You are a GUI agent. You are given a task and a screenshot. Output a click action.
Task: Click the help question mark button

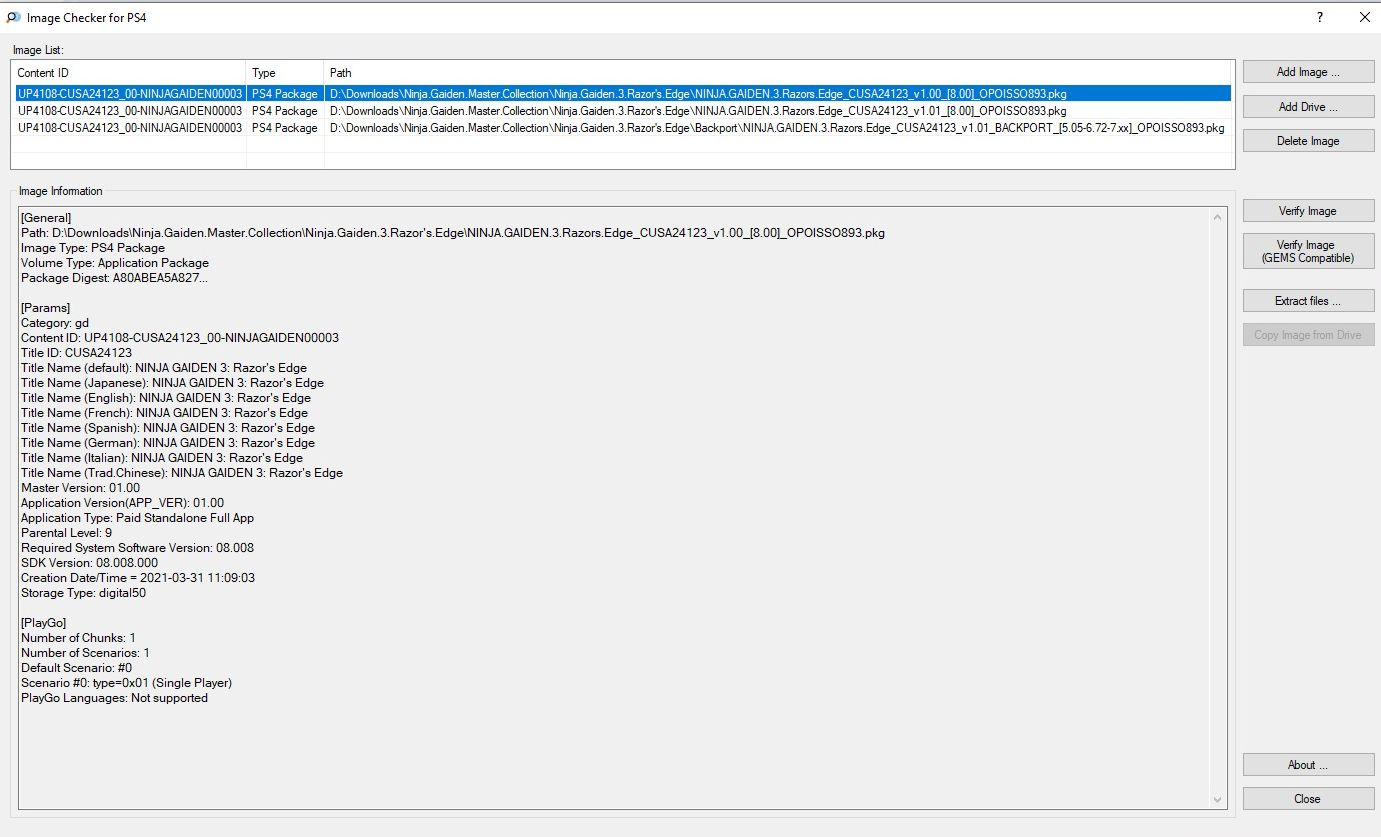pos(1320,17)
